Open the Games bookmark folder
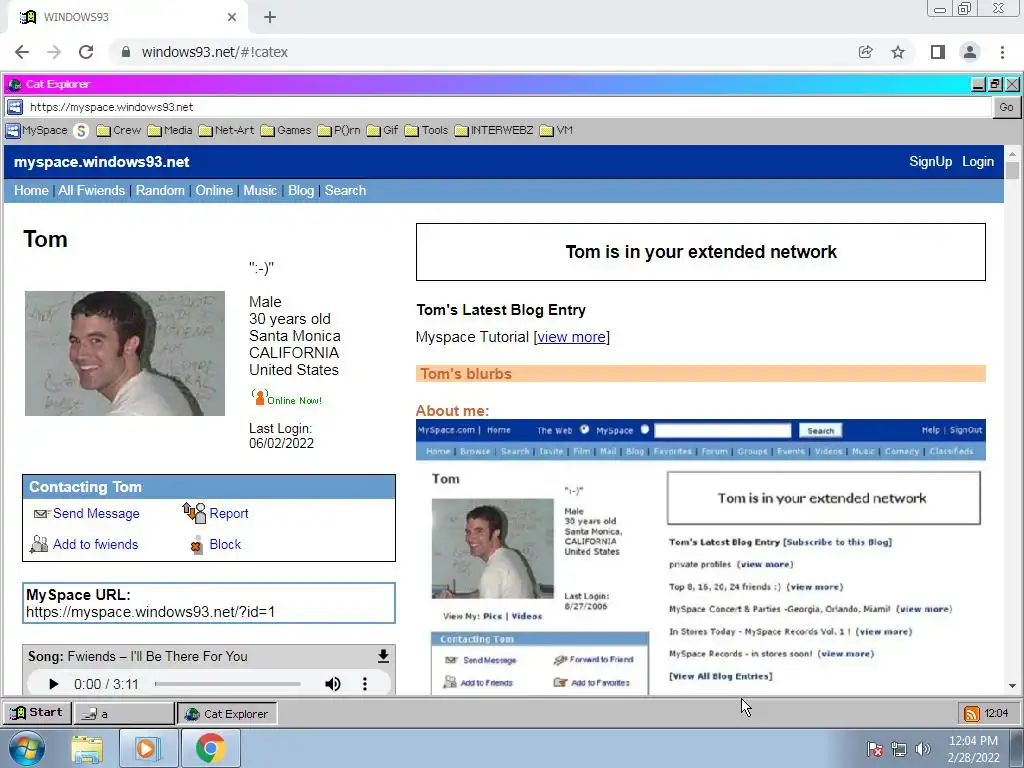Image resolution: width=1024 pixels, height=768 pixels. (286, 131)
